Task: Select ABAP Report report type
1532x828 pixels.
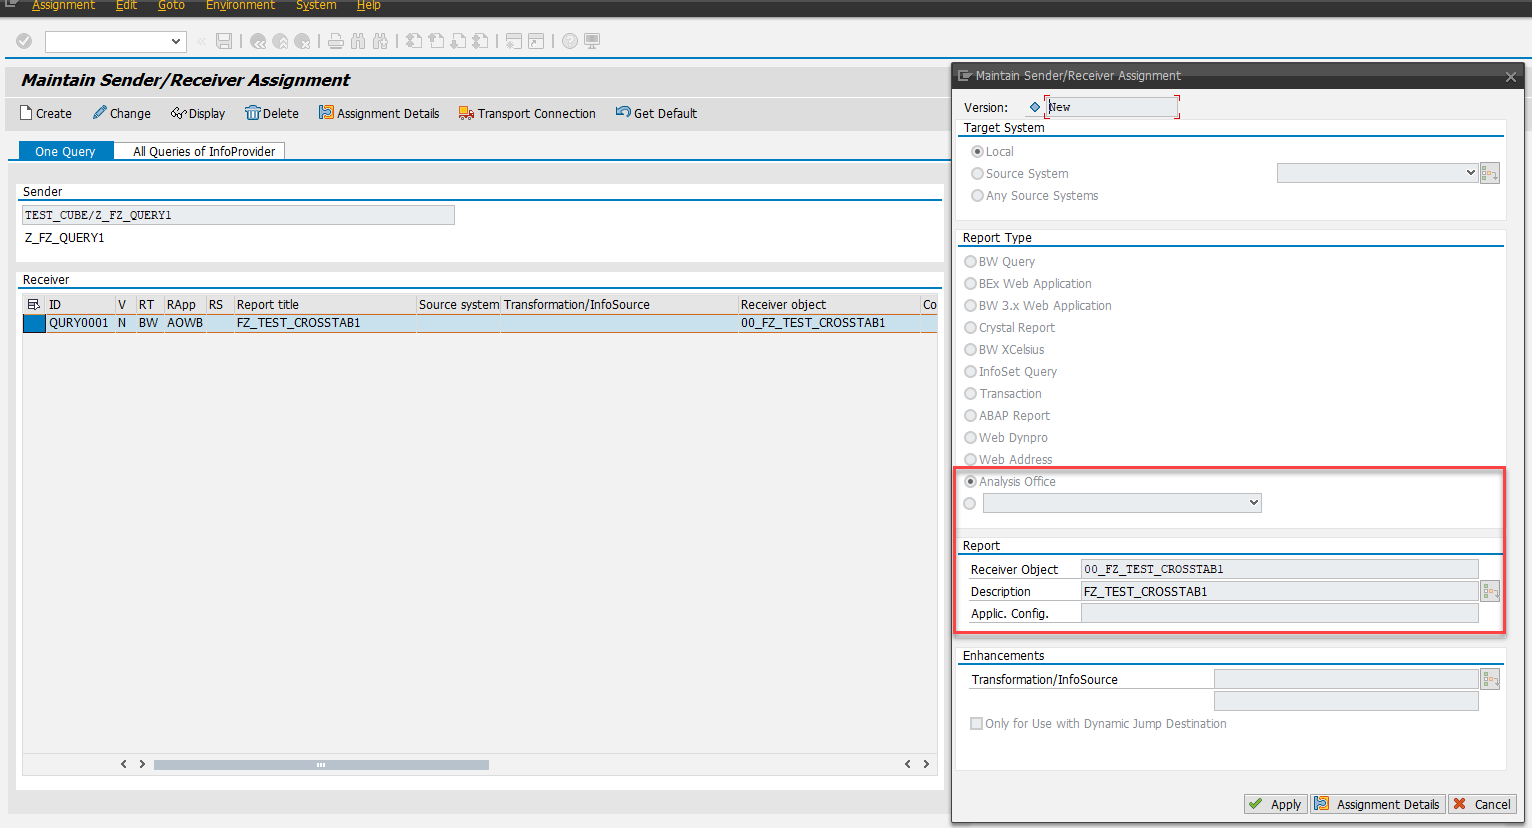Action: 970,416
